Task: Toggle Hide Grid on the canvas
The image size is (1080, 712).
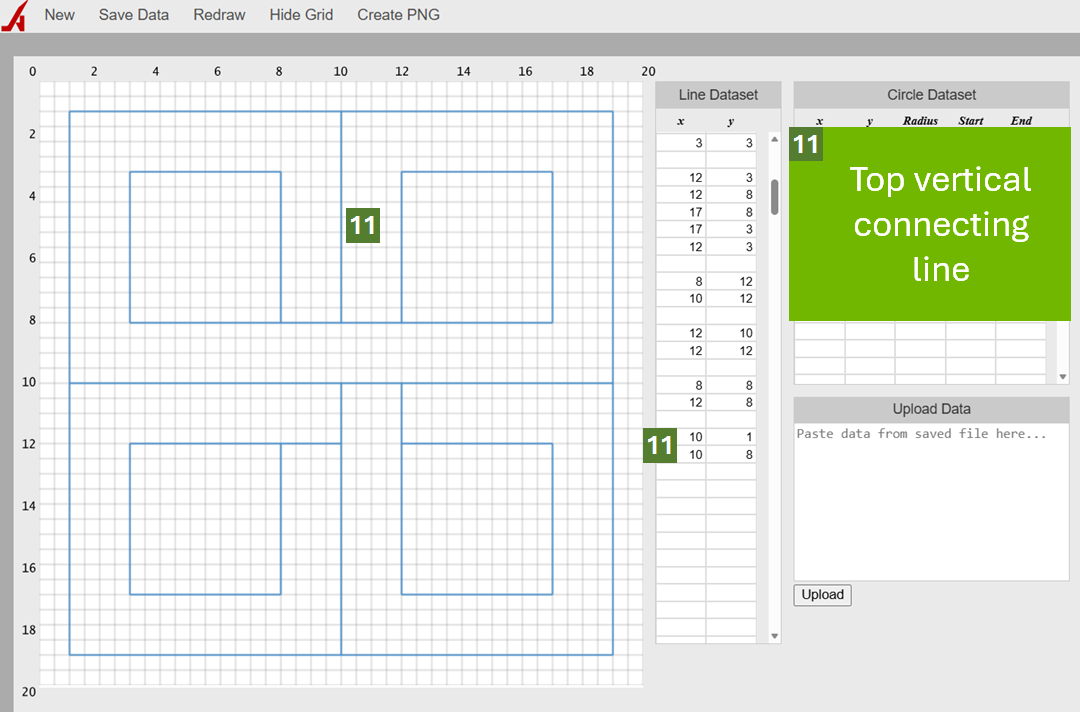Action: coord(301,15)
